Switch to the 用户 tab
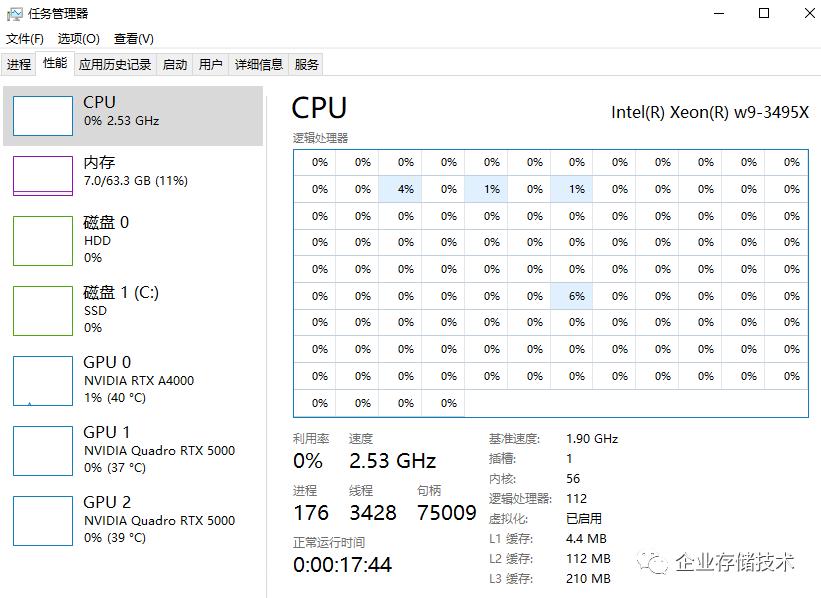The width and height of the screenshot is (821, 598). tap(210, 64)
